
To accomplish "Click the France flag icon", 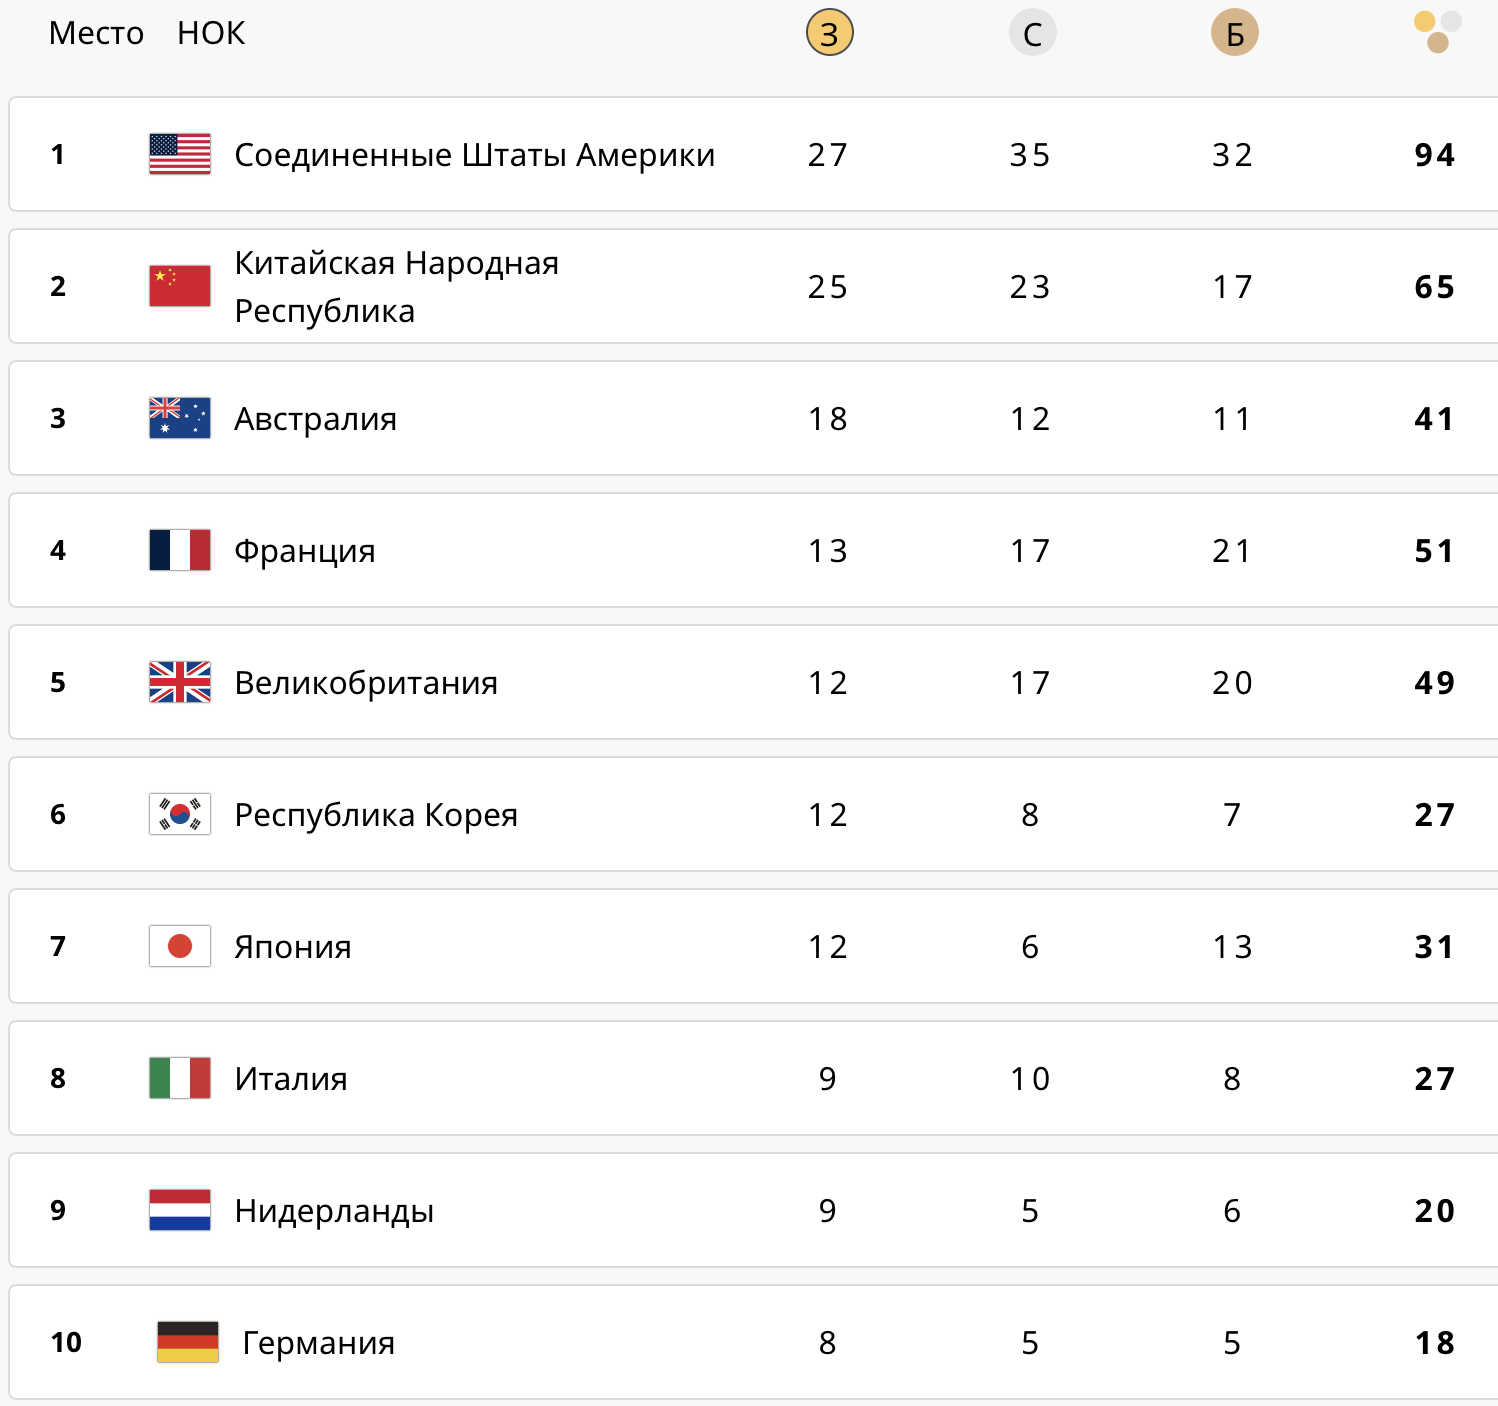I will pyautogui.click(x=180, y=550).
